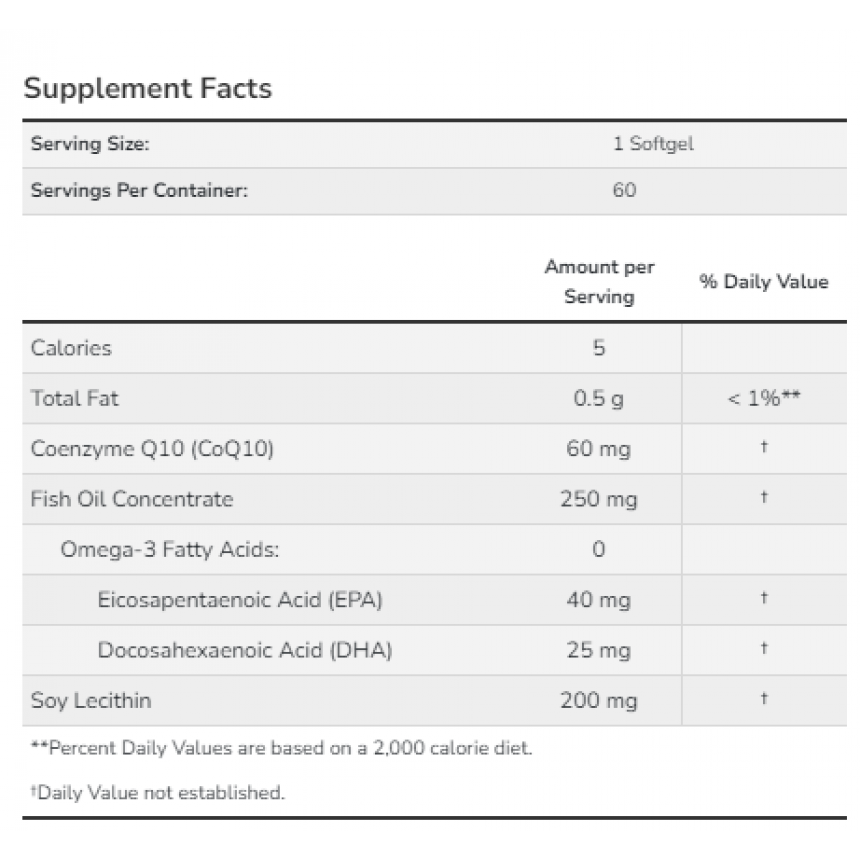Click the Eicosapentaenoic Acid (EPA) label
860x860 pixels.
click(240, 600)
